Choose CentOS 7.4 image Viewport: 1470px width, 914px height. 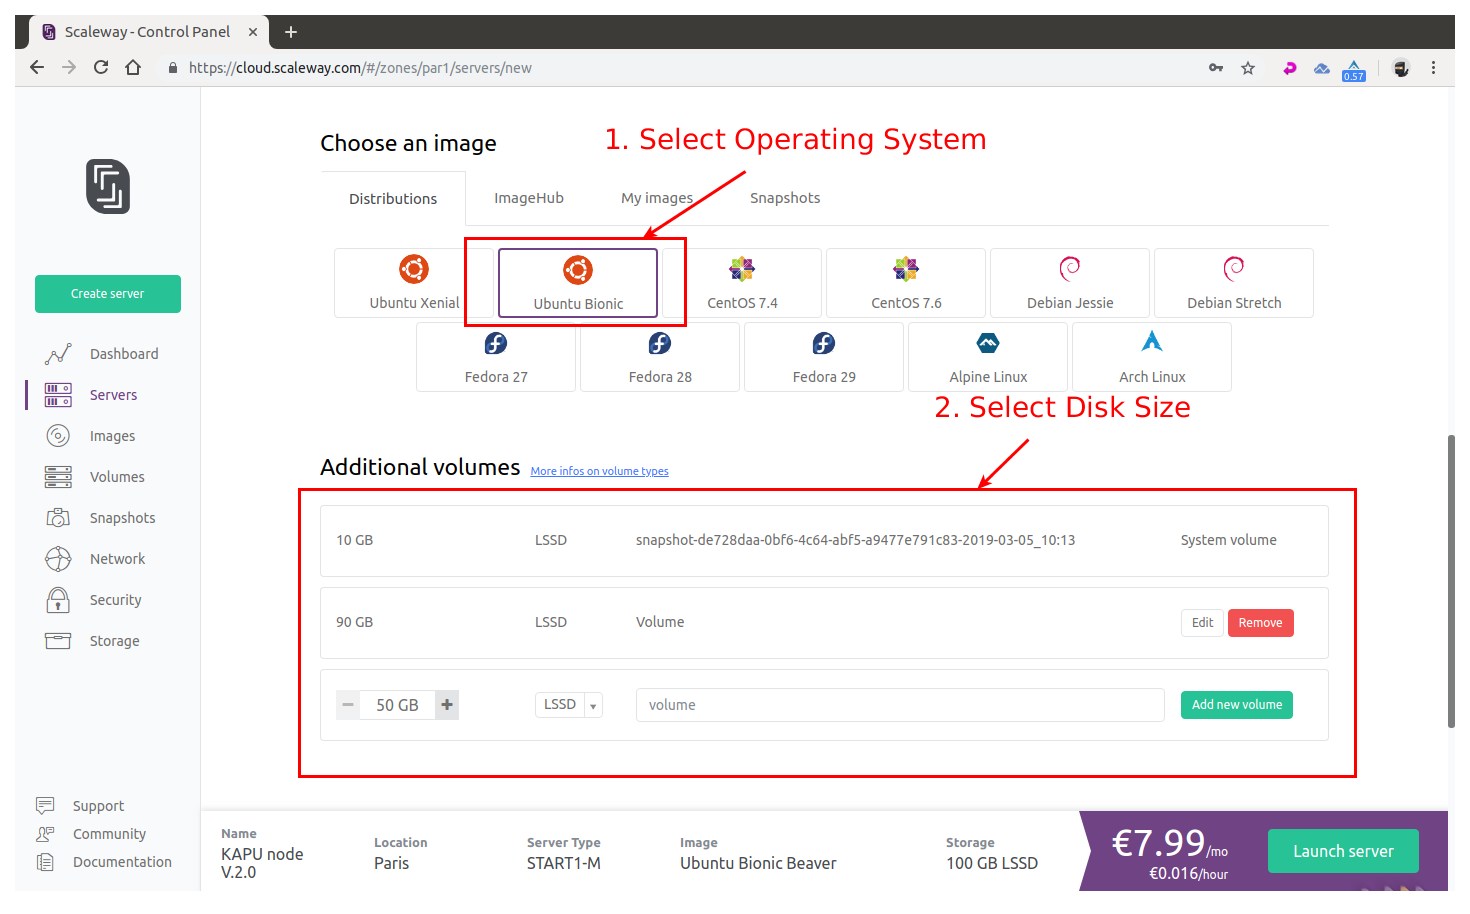click(x=742, y=283)
